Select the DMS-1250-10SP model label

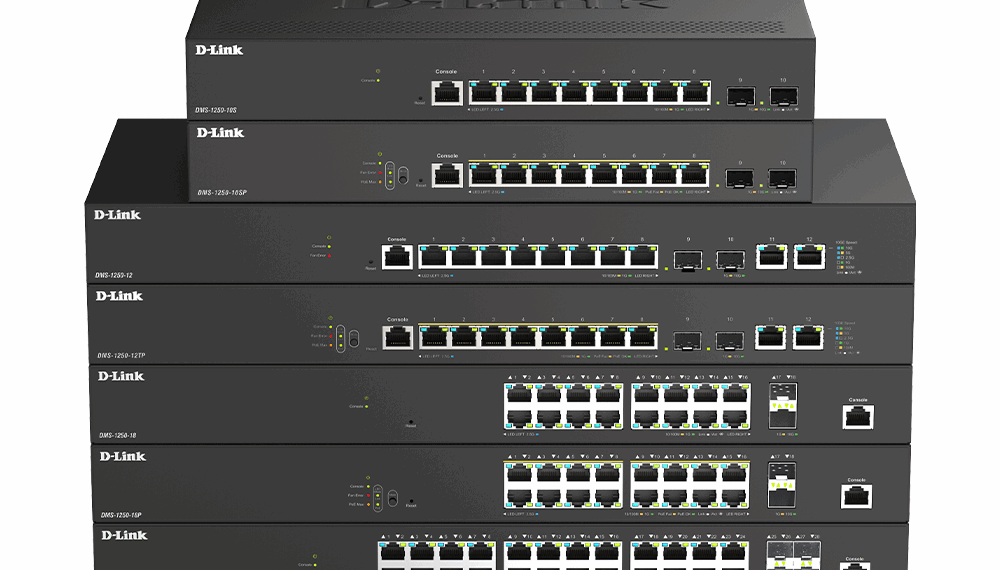coord(222,193)
